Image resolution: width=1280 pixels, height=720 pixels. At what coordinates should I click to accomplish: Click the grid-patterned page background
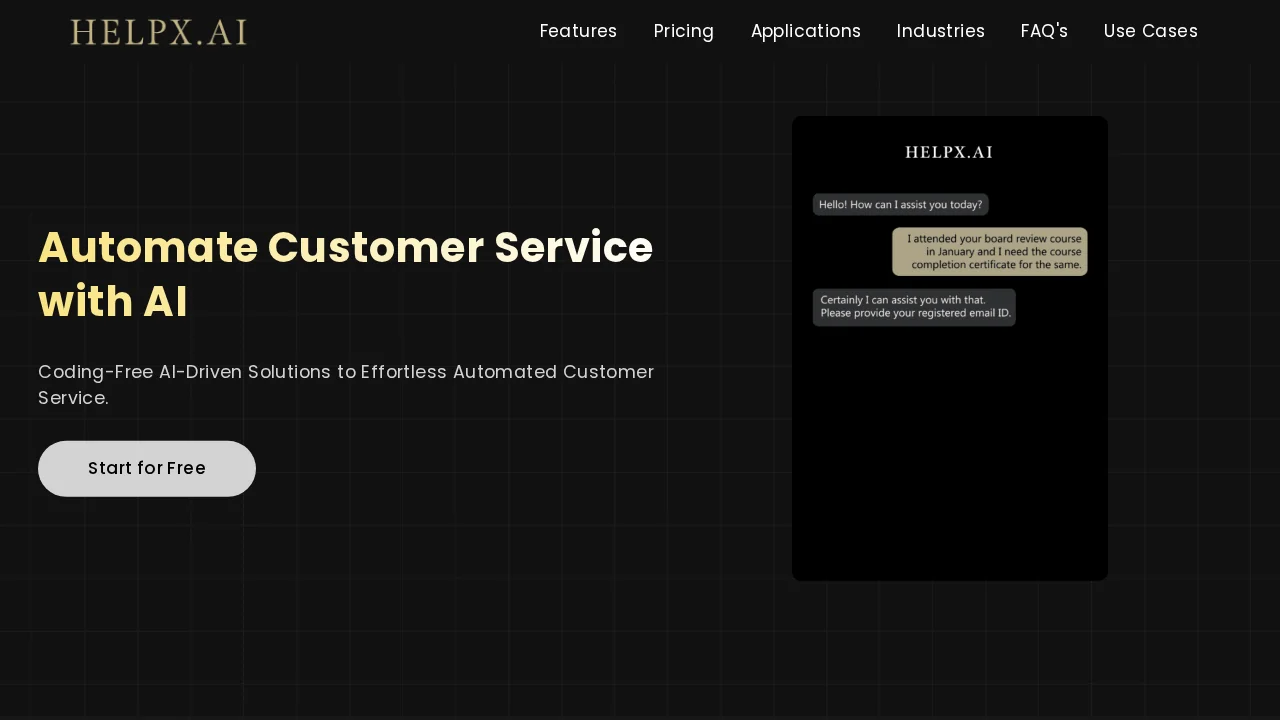point(400,620)
